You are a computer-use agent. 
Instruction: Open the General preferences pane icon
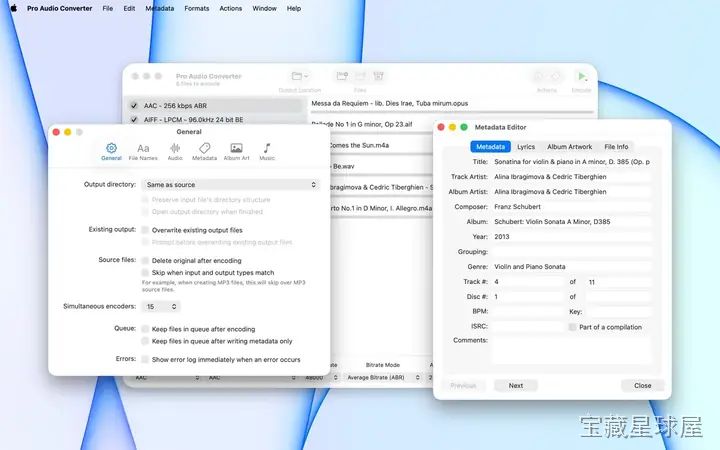click(x=111, y=148)
